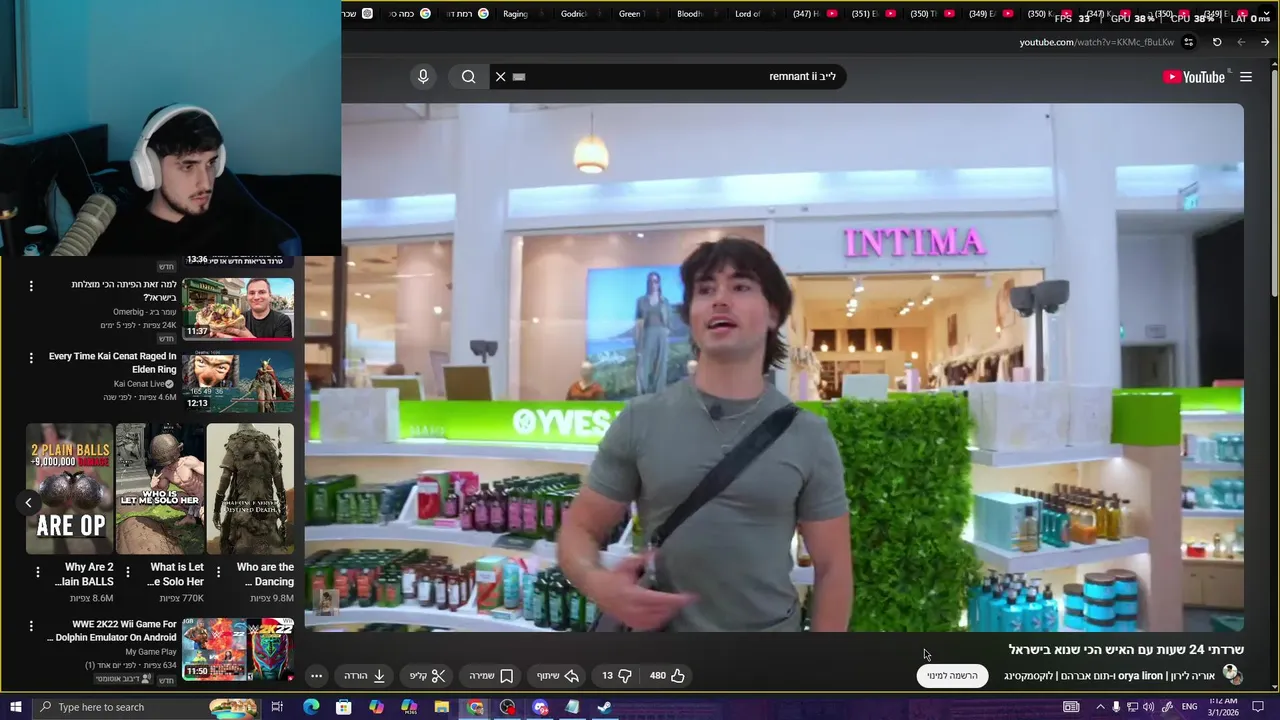
Task: Click Every Time Kai Cenat Raged title text
Action: click(x=112, y=363)
